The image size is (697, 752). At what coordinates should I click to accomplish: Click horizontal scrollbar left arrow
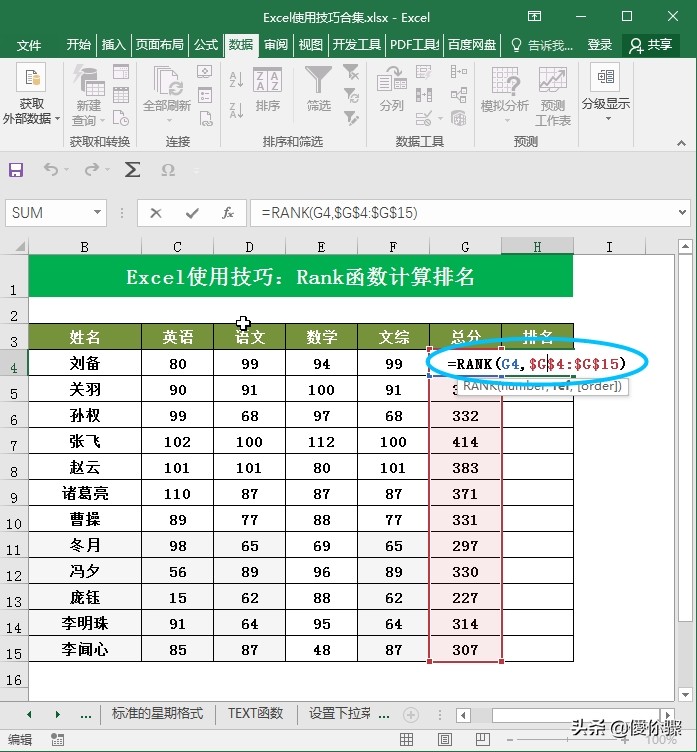[x=463, y=716]
